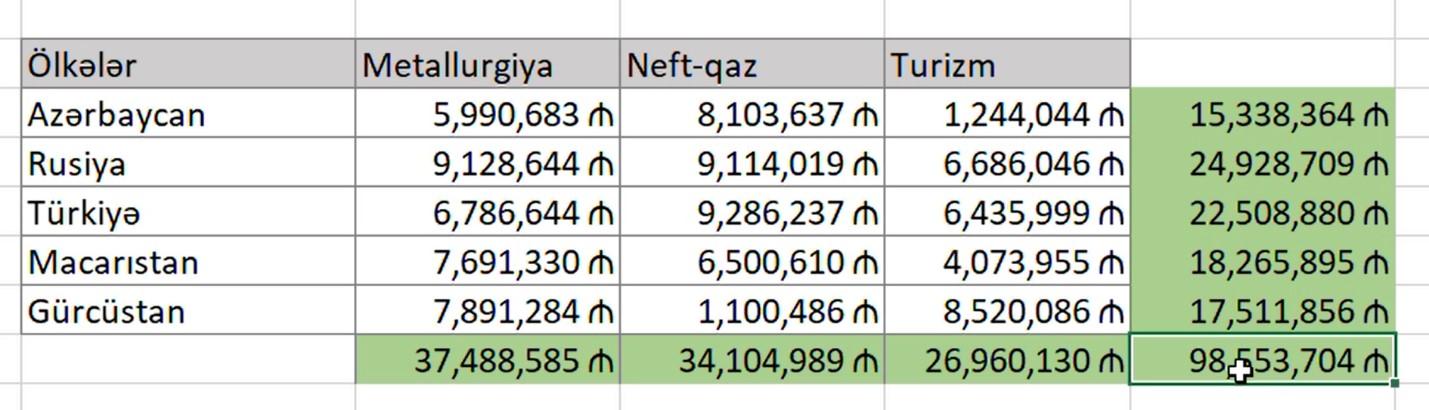Select the Metallurgiya header cell
Viewport: 1429px width, 410px height.
(x=487, y=65)
